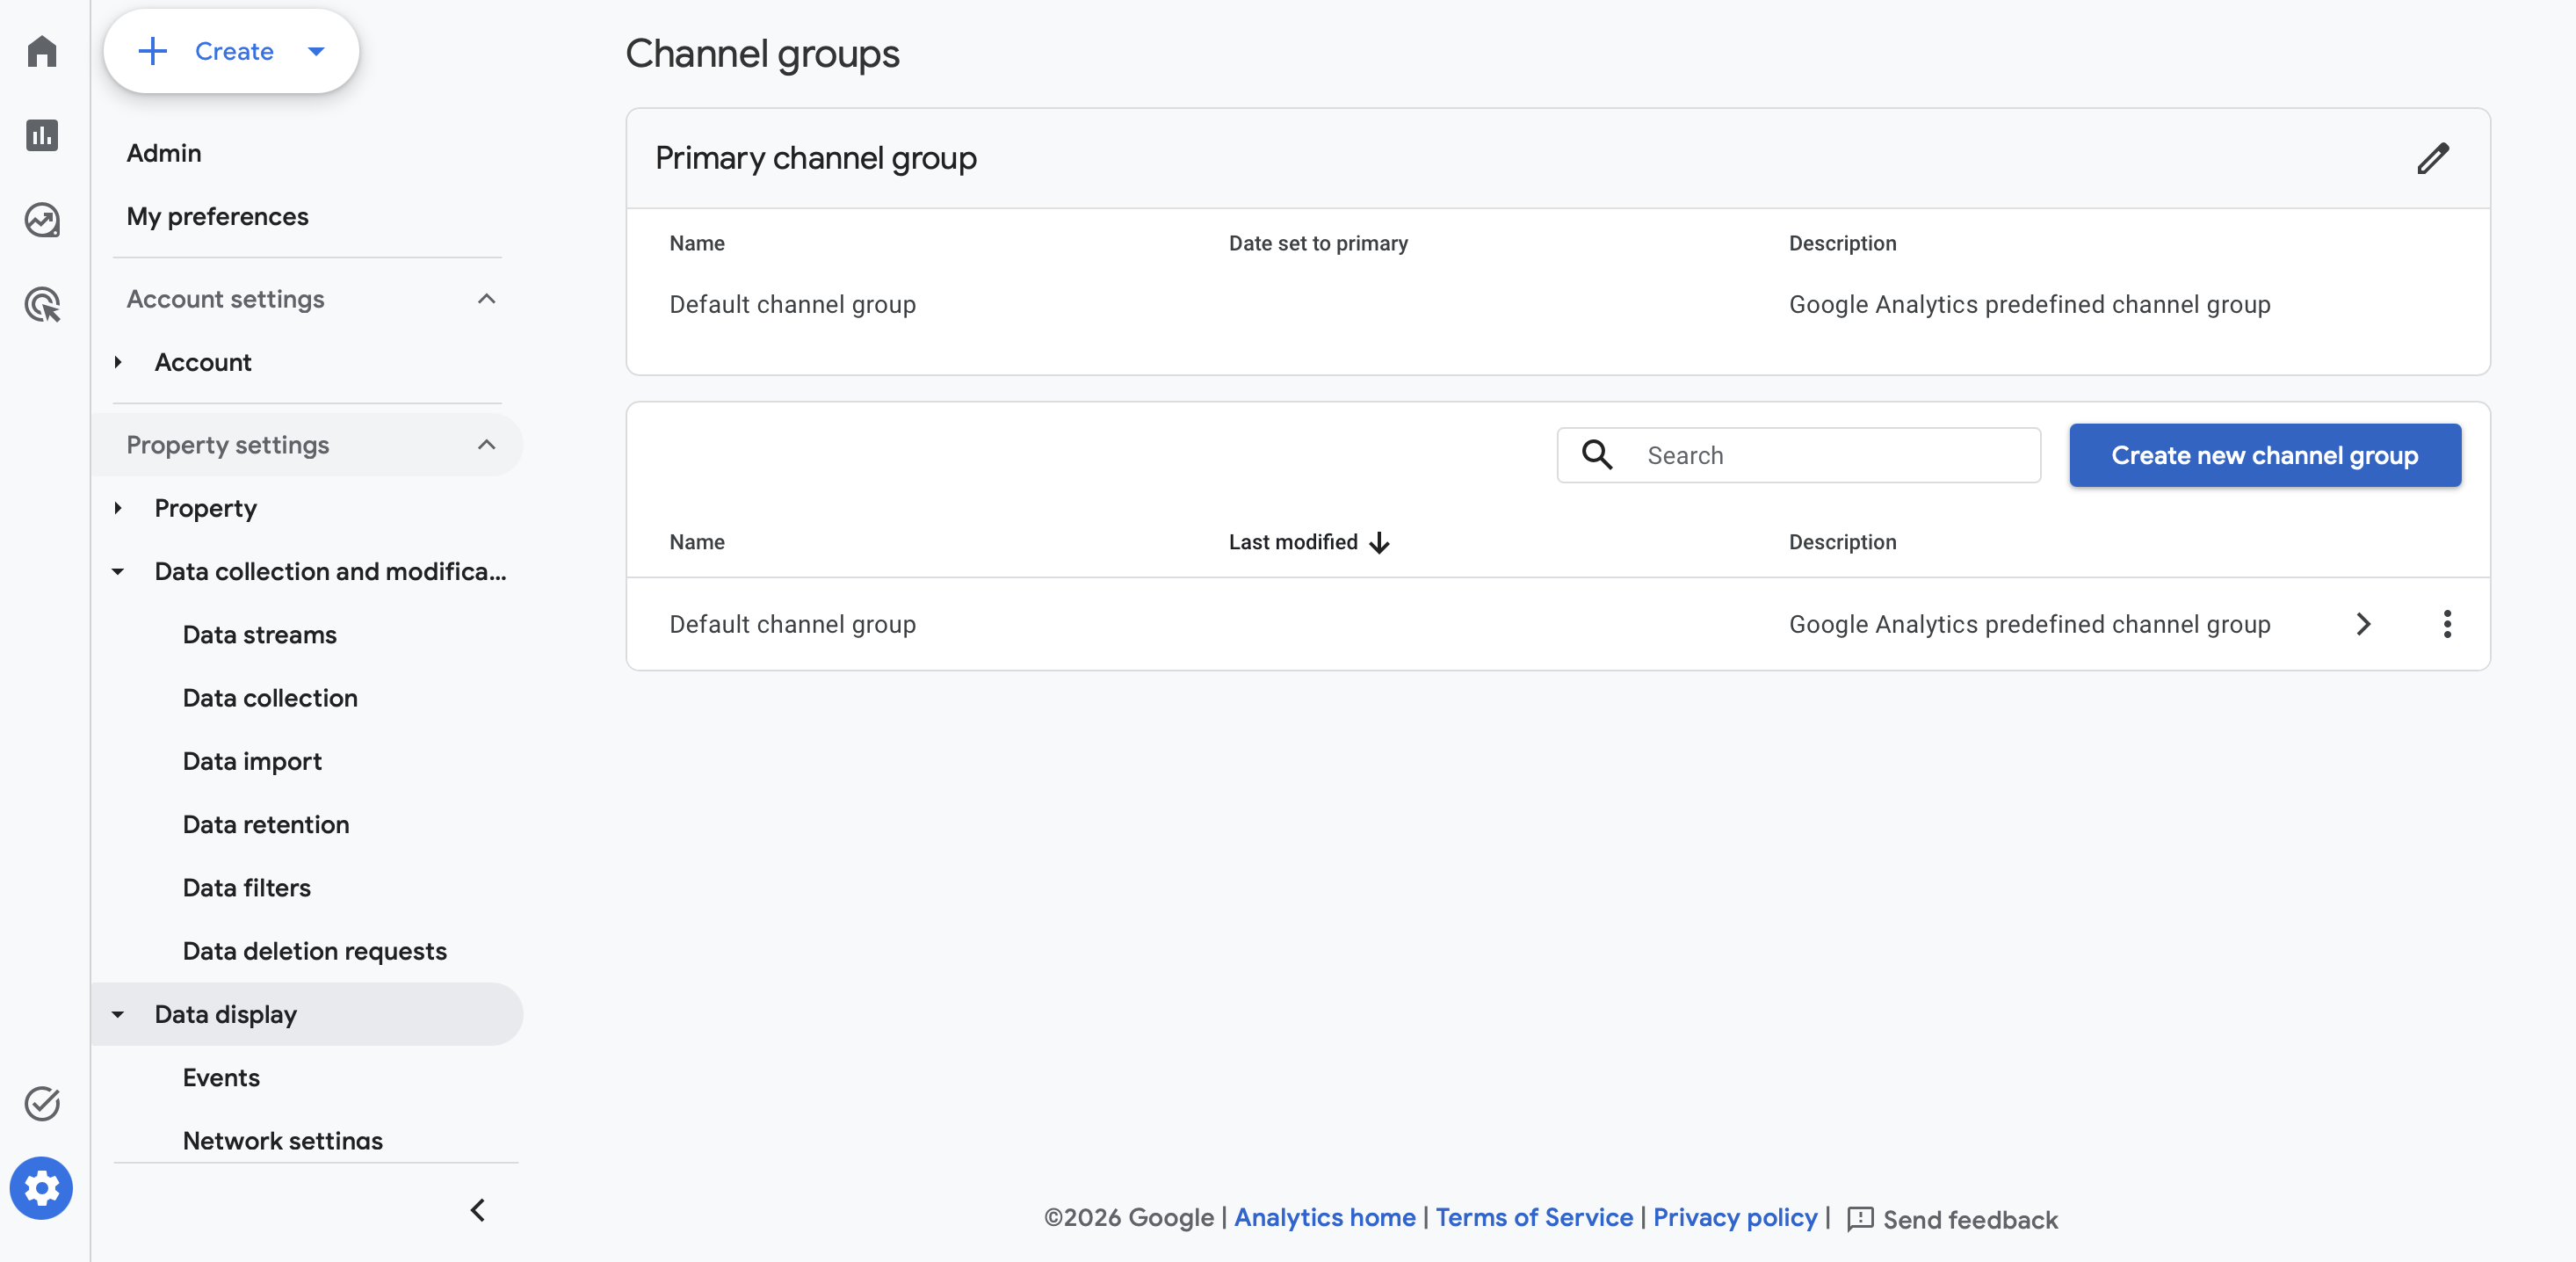Click the Property tree item label
Screen dimensions: 2576x1262
(206, 508)
